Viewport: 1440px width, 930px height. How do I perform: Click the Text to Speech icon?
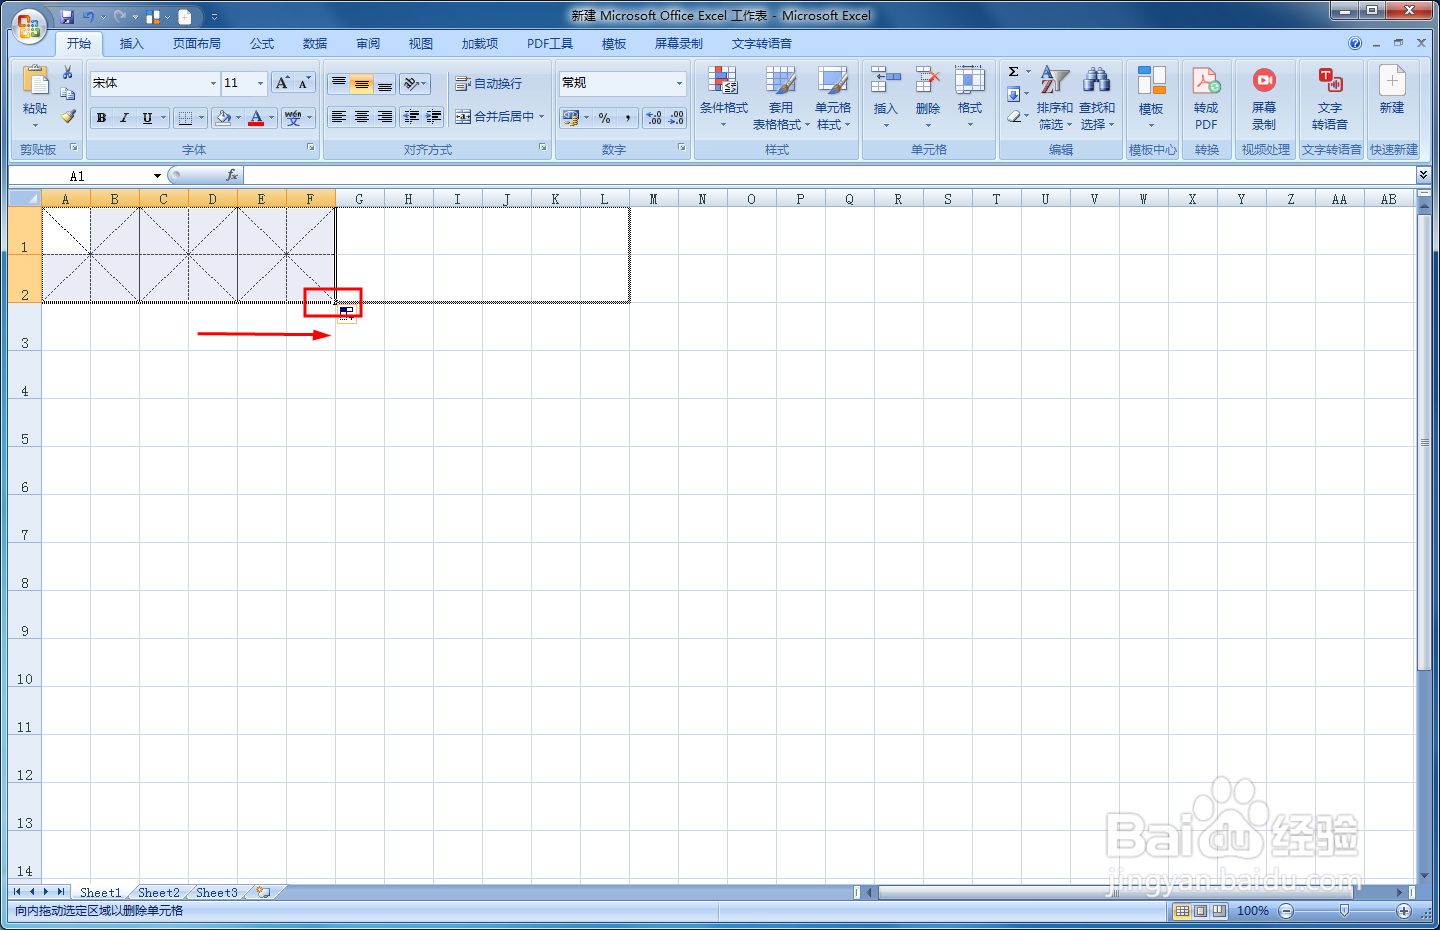(1330, 80)
